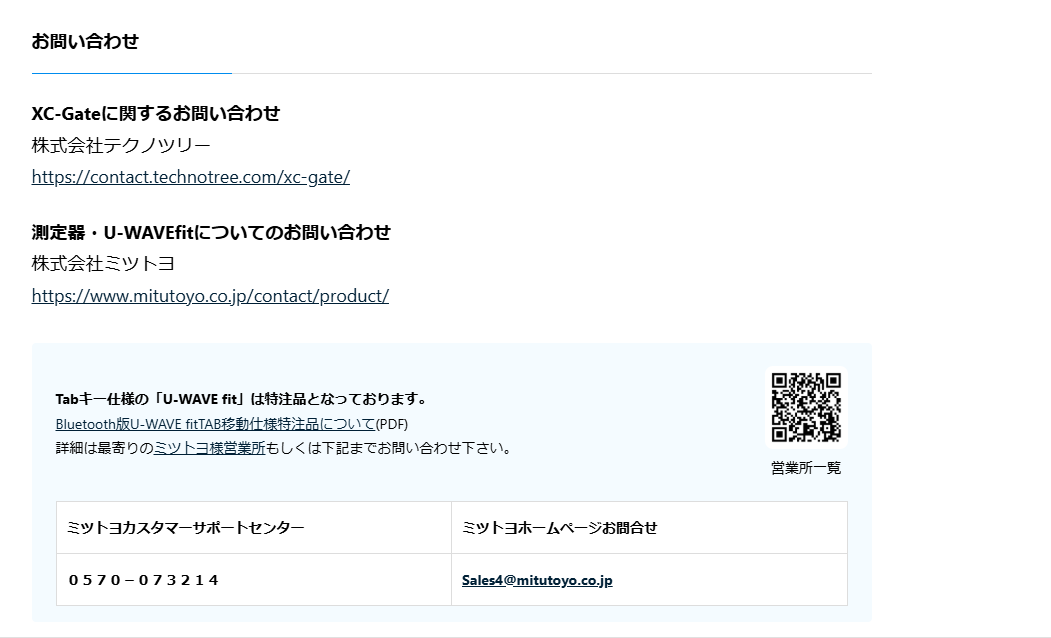This screenshot has height=638, width=1051.
Task: Click the Sales4@mitutoyo.co.jp email link
Action: [x=537, y=580]
